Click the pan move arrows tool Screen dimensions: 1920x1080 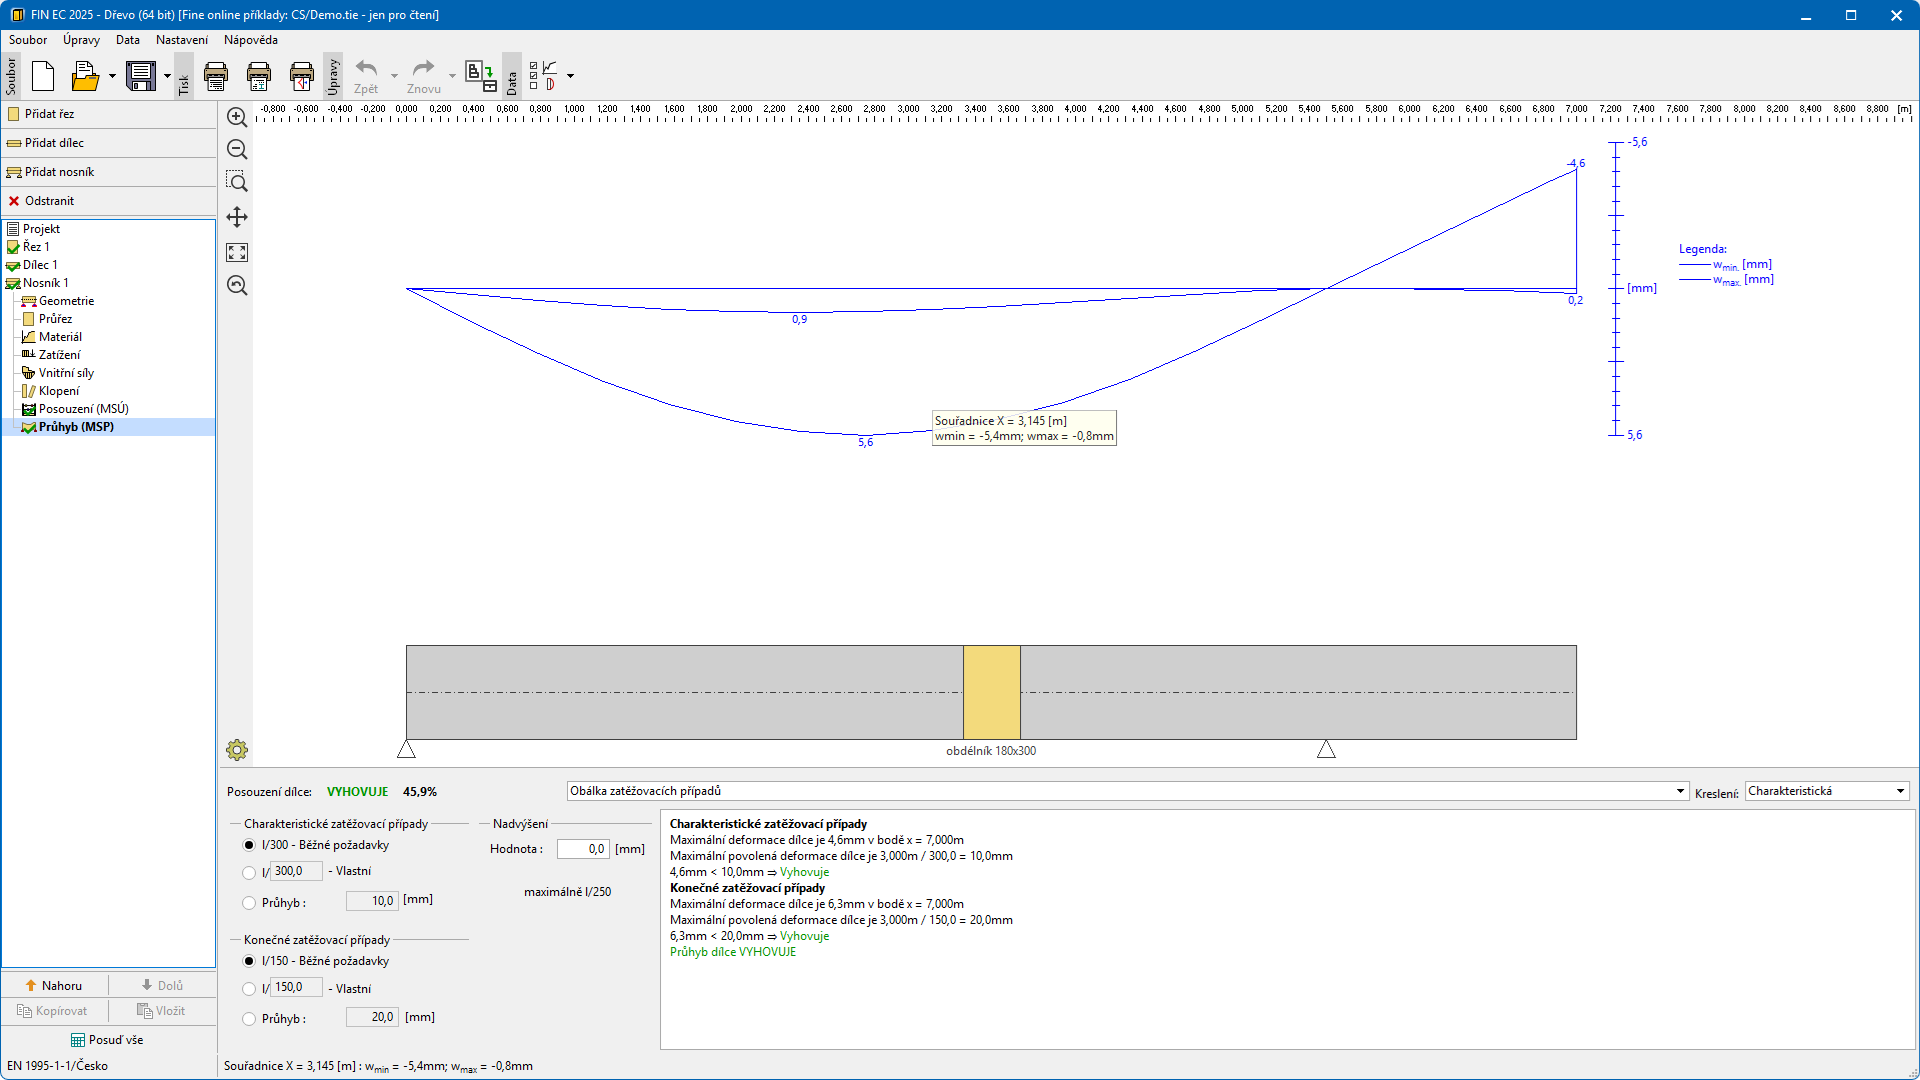pos(237,217)
